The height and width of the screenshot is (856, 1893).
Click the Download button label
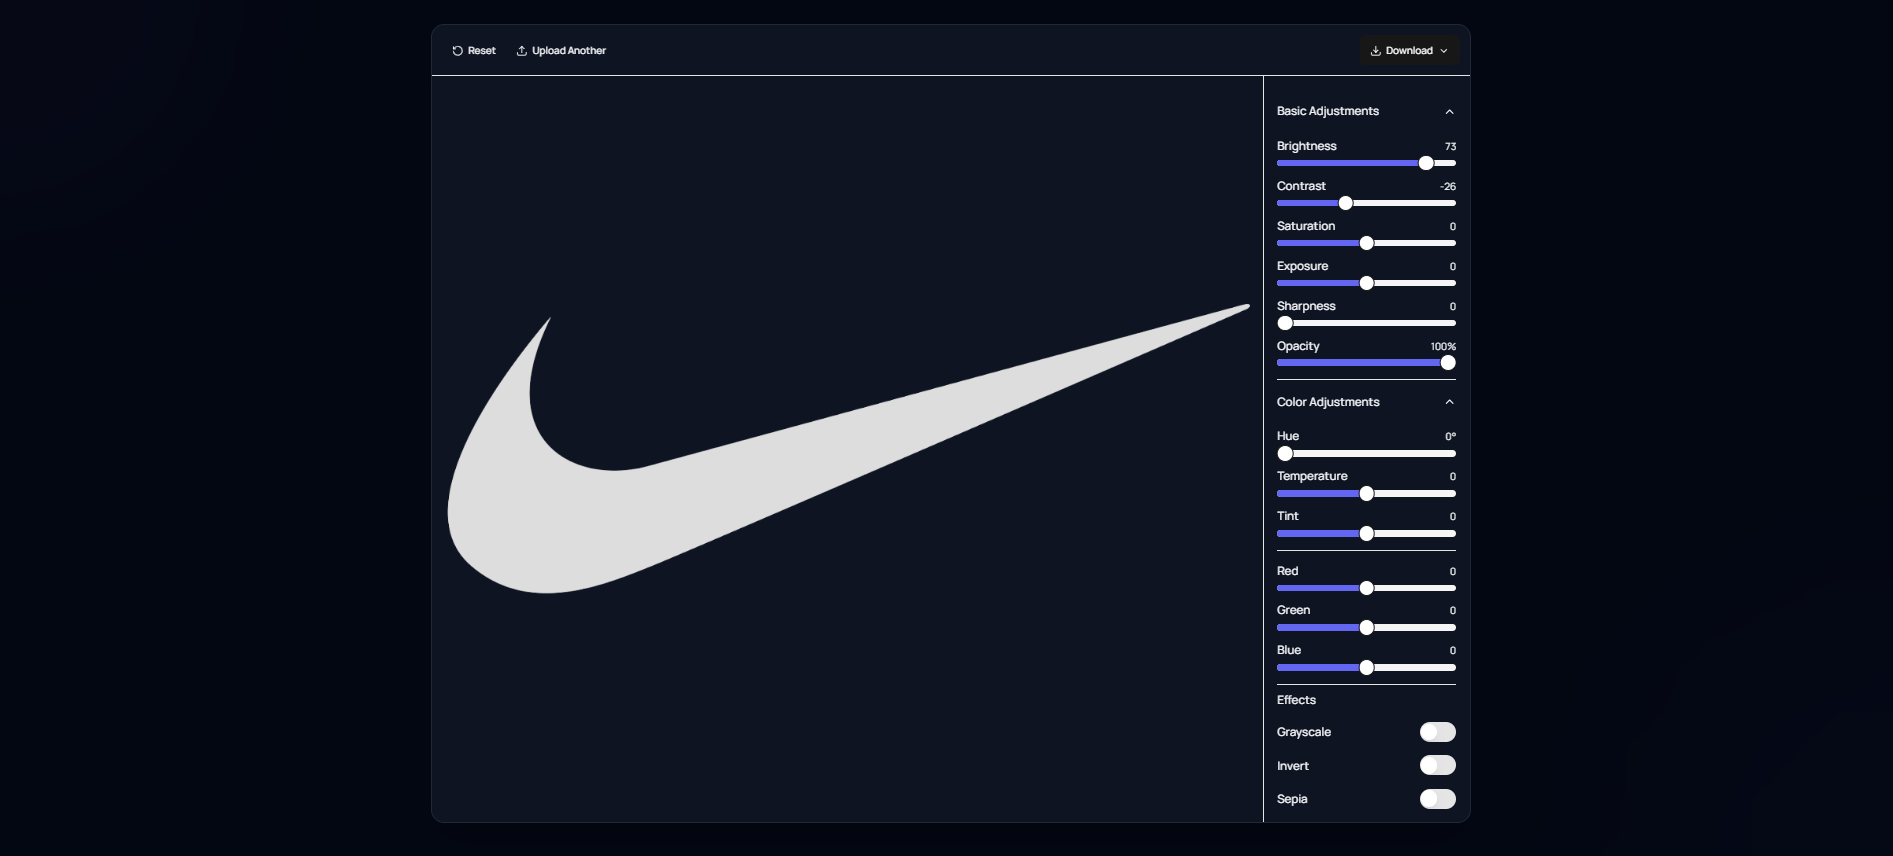pos(1409,51)
